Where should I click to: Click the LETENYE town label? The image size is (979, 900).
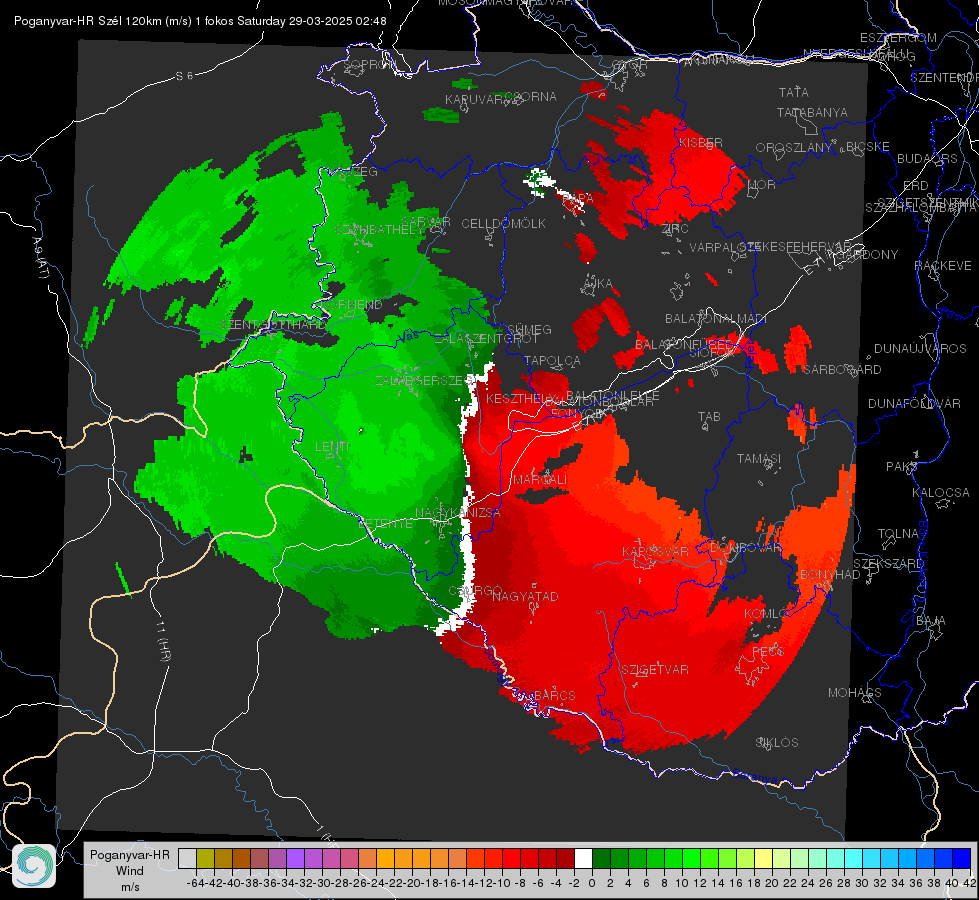point(385,523)
